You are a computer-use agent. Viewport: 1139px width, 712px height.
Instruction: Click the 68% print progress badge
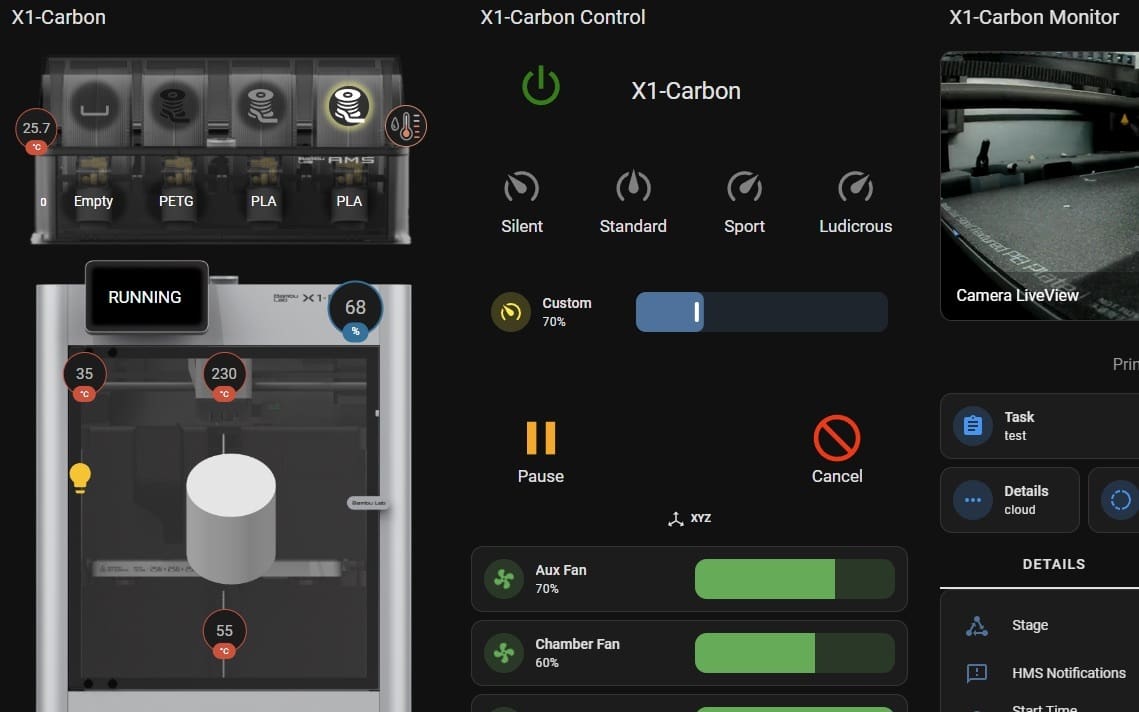pyautogui.click(x=355, y=310)
